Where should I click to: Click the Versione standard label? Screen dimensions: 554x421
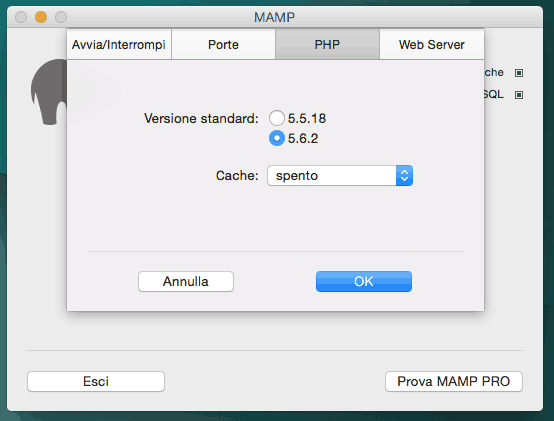pyautogui.click(x=201, y=118)
